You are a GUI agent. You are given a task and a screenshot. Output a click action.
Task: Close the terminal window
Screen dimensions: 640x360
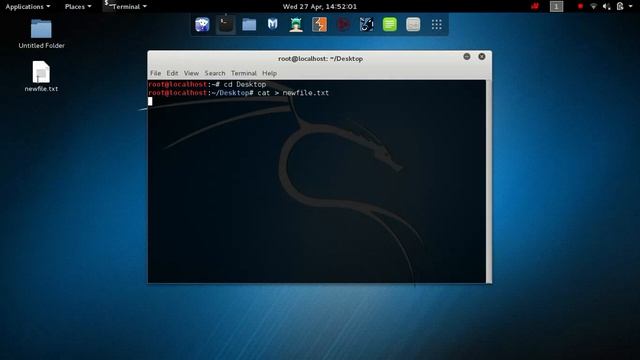click(x=482, y=57)
